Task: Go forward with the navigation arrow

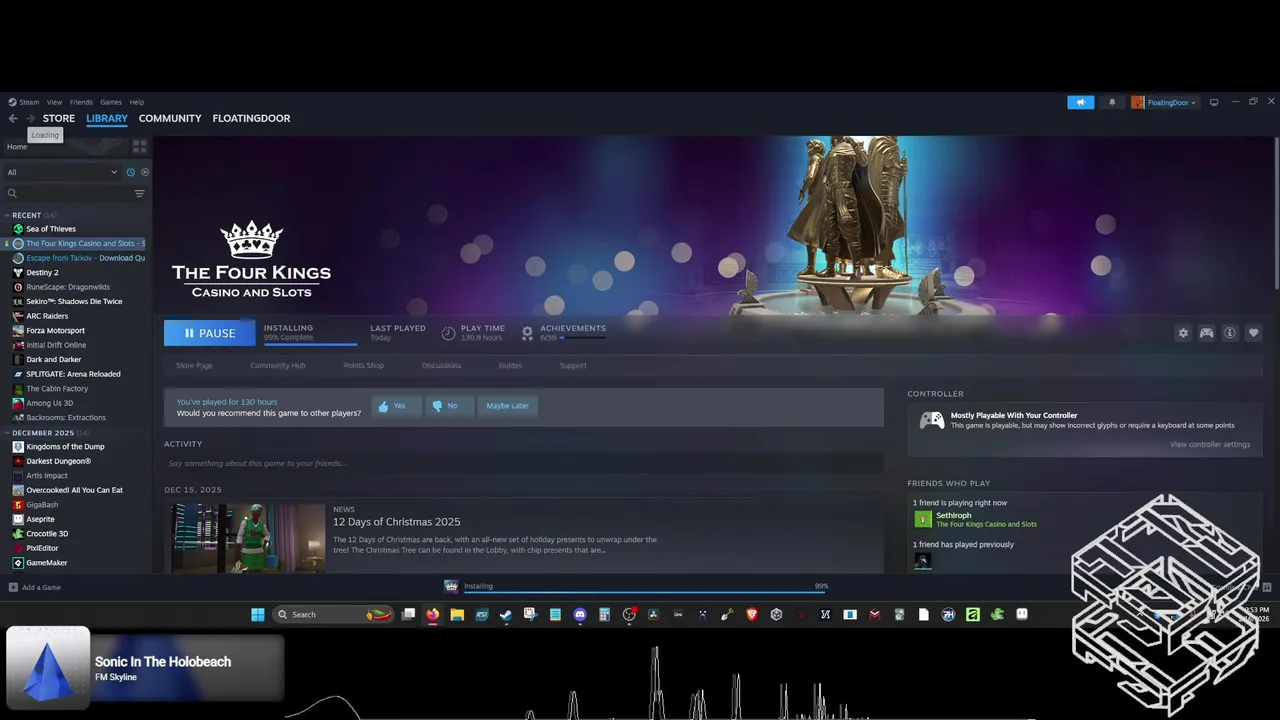Action: pos(30,118)
